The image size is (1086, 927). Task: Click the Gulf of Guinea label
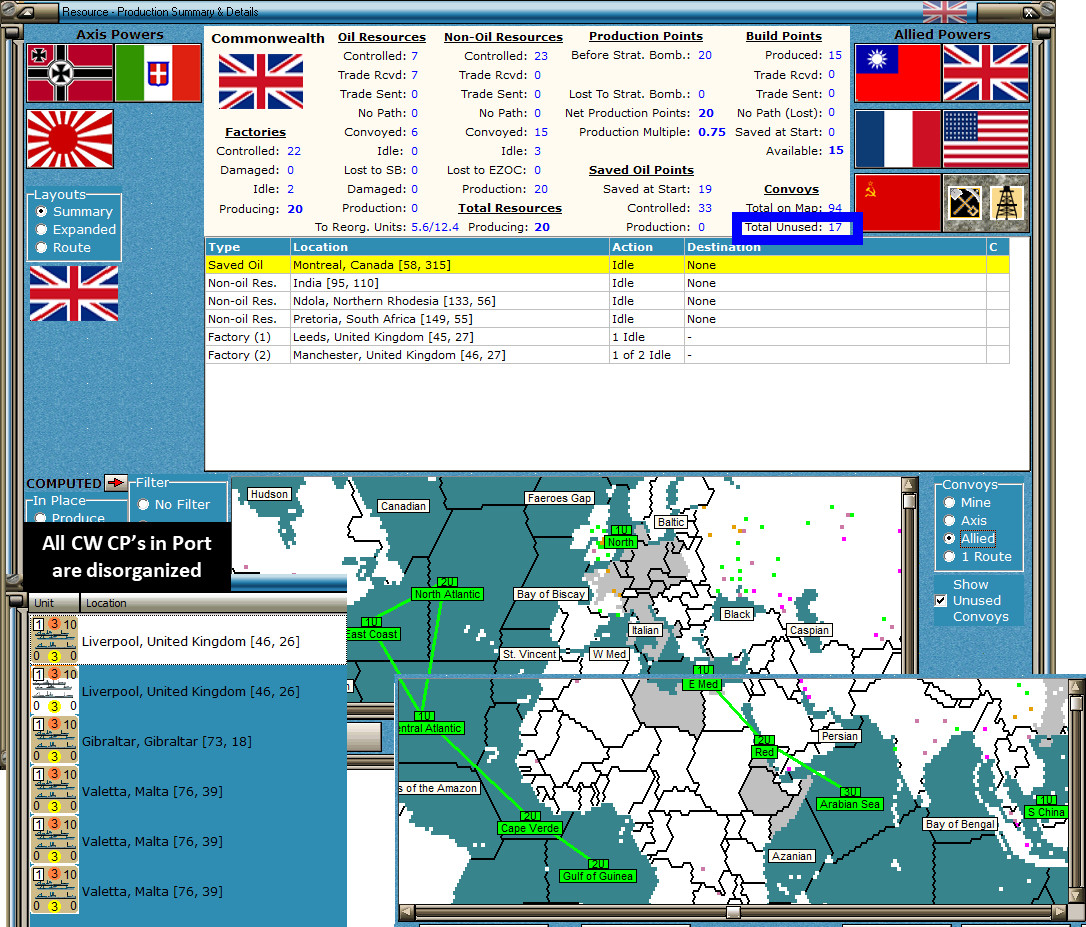pyautogui.click(x=598, y=876)
